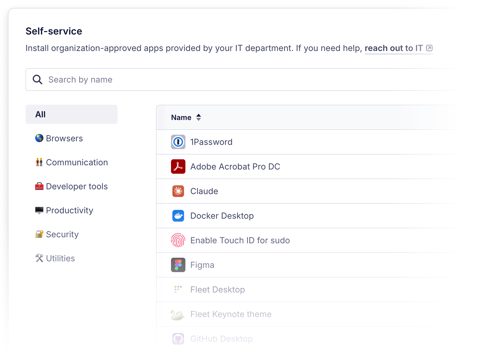480x360 pixels.
Task: Click the GitHub Desktop icon
Action: (178, 339)
